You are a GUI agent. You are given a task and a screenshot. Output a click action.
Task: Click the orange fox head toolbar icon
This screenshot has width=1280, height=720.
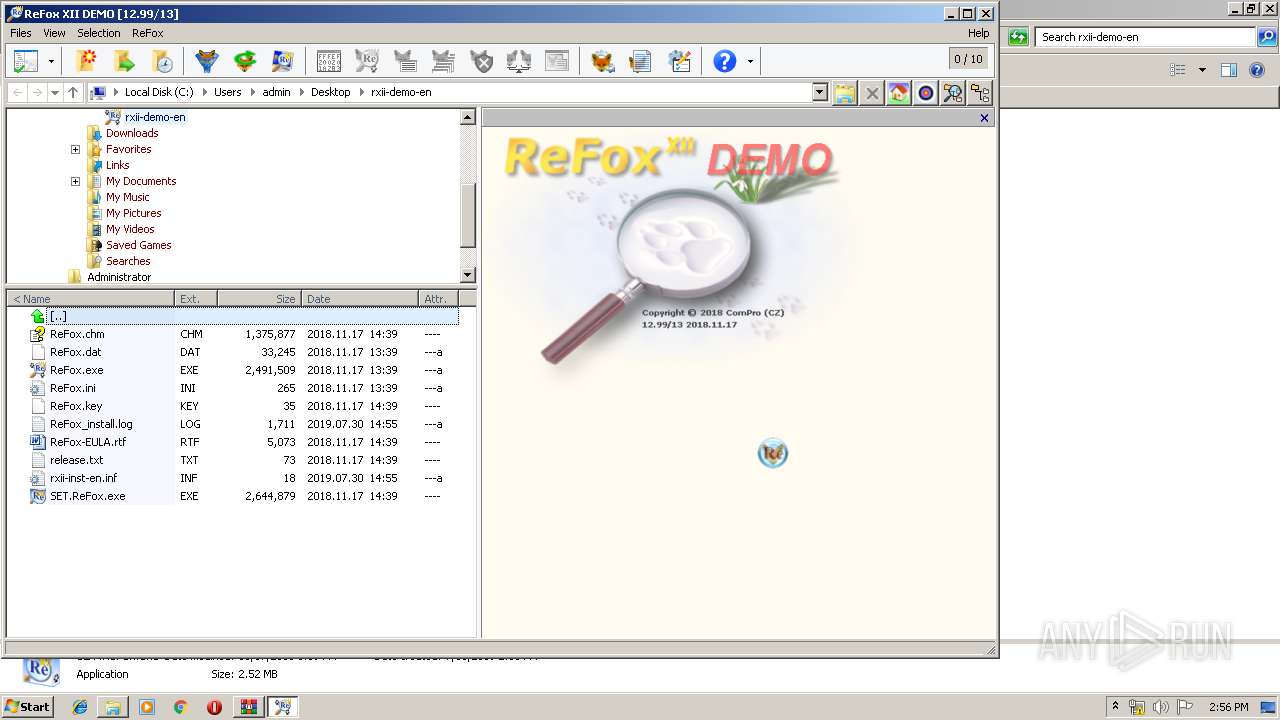coord(602,61)
